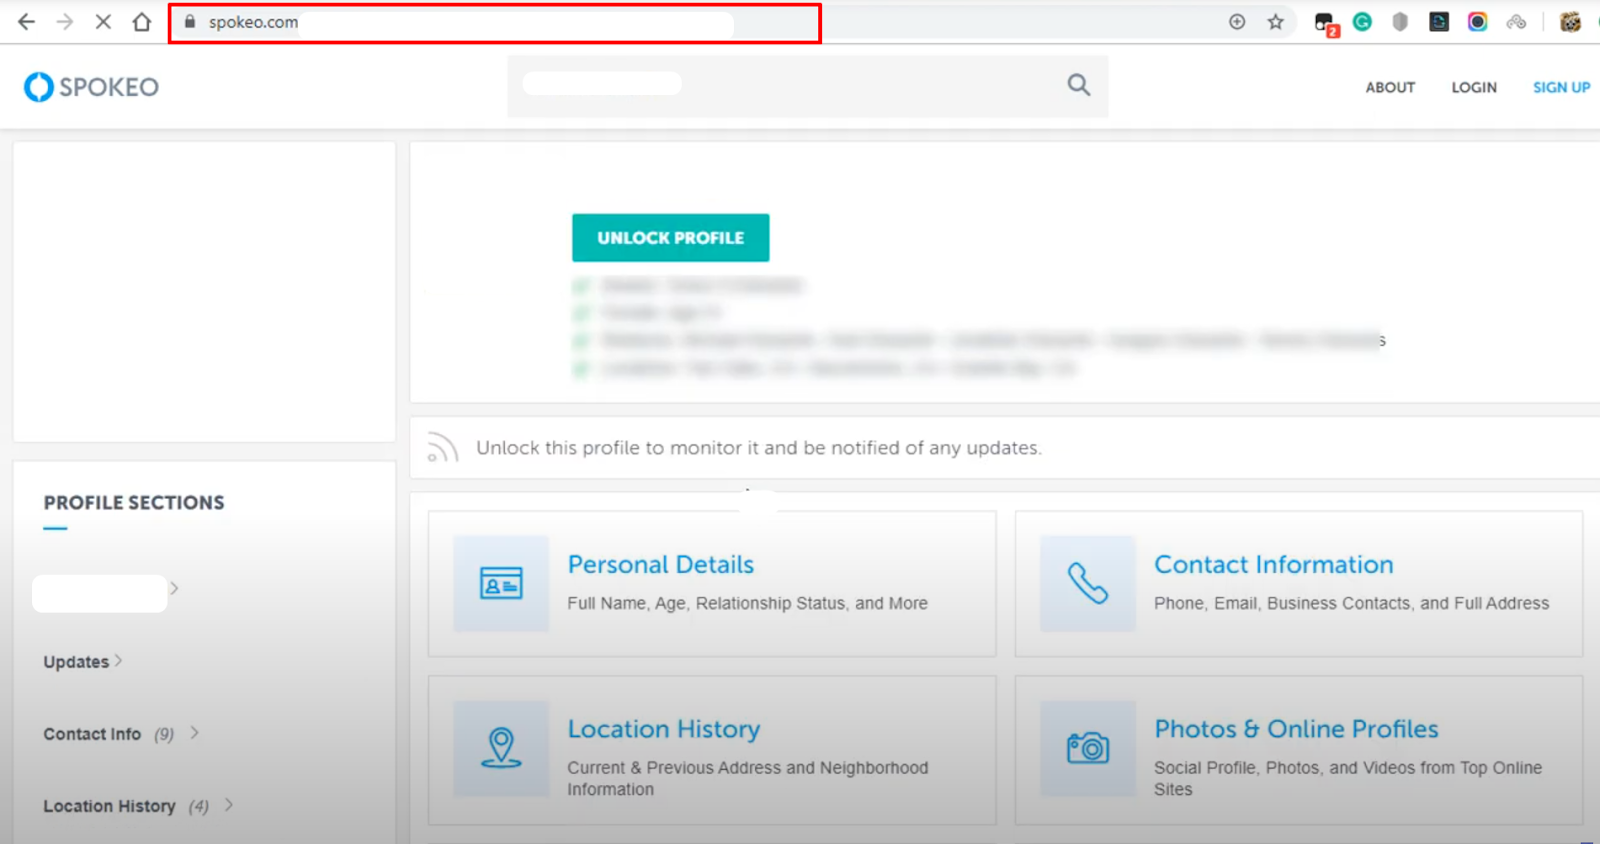
Task: Click 'Full Name, Age, Relationship Status' text
Action: click(x=747, y=603)
